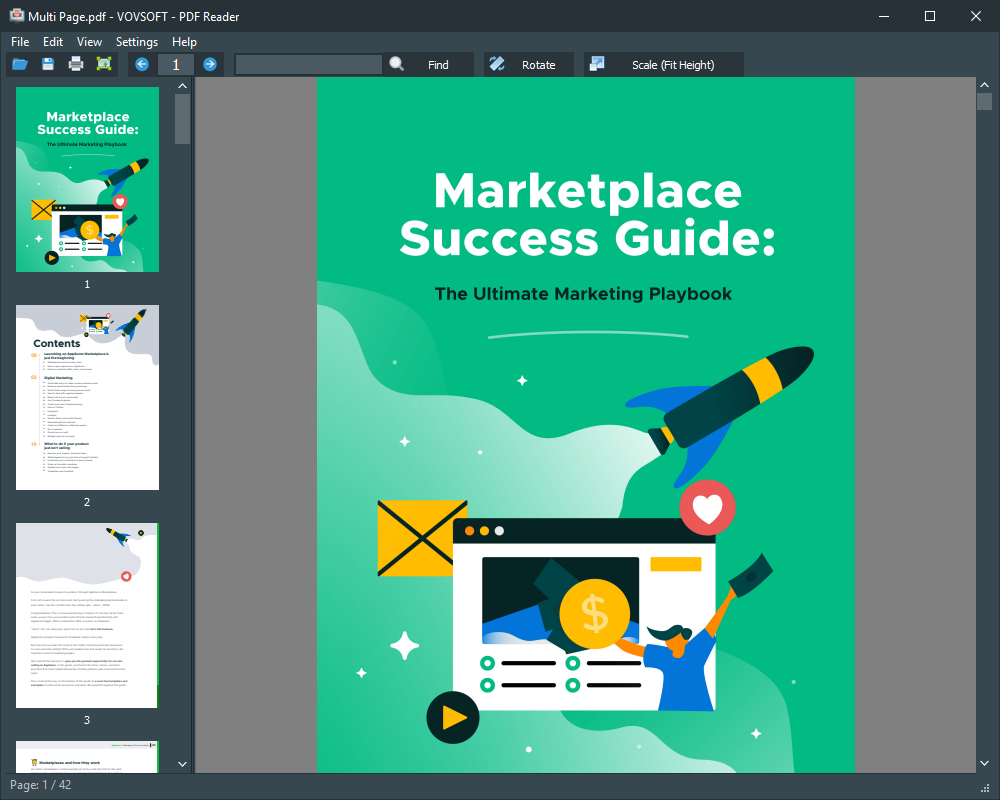The image size is (1000, 800).
Task: Click the thumbnail panel scroll down arrow
Action: click(182, 764)
